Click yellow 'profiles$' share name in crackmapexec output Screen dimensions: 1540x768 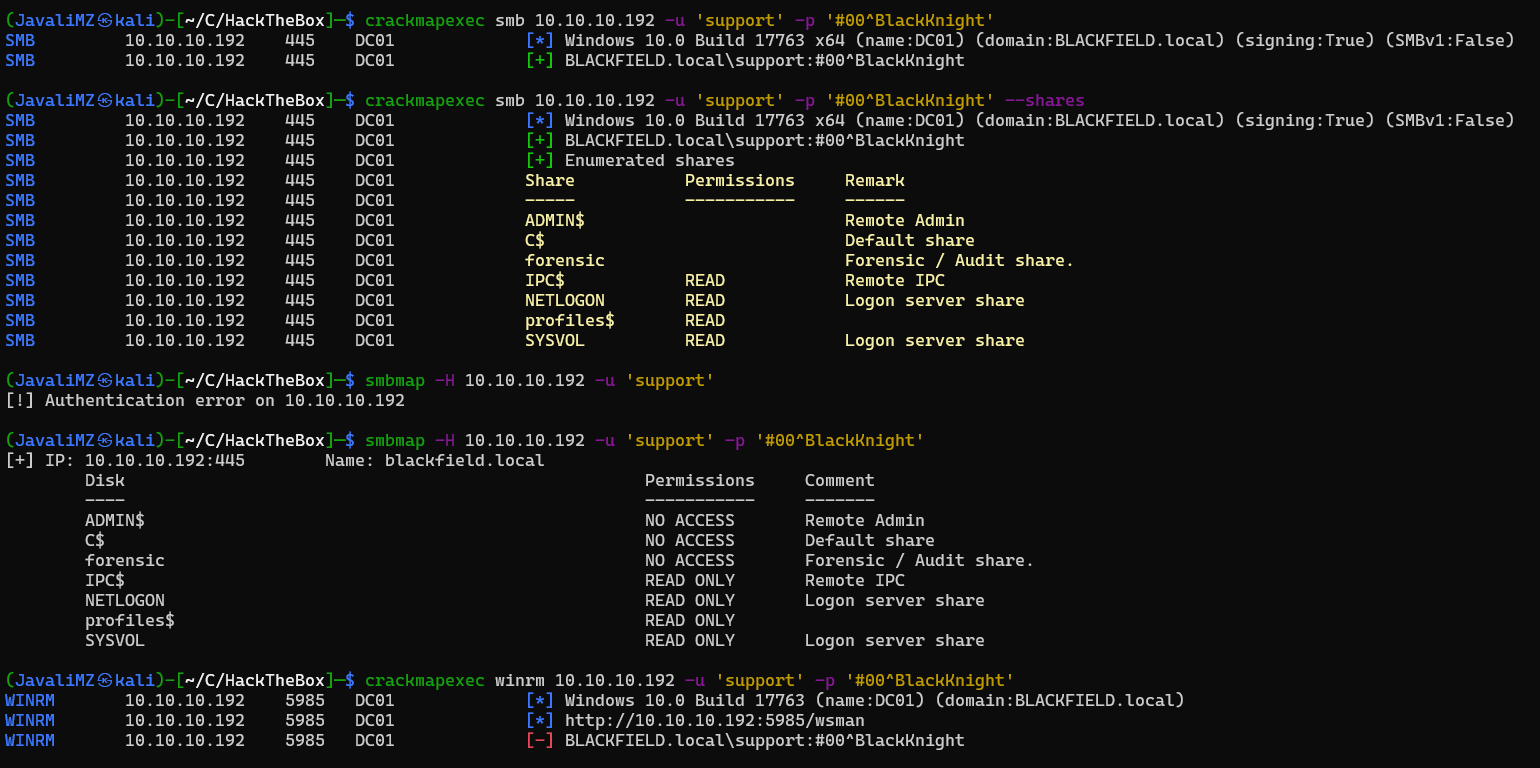(x=570, y=320)
